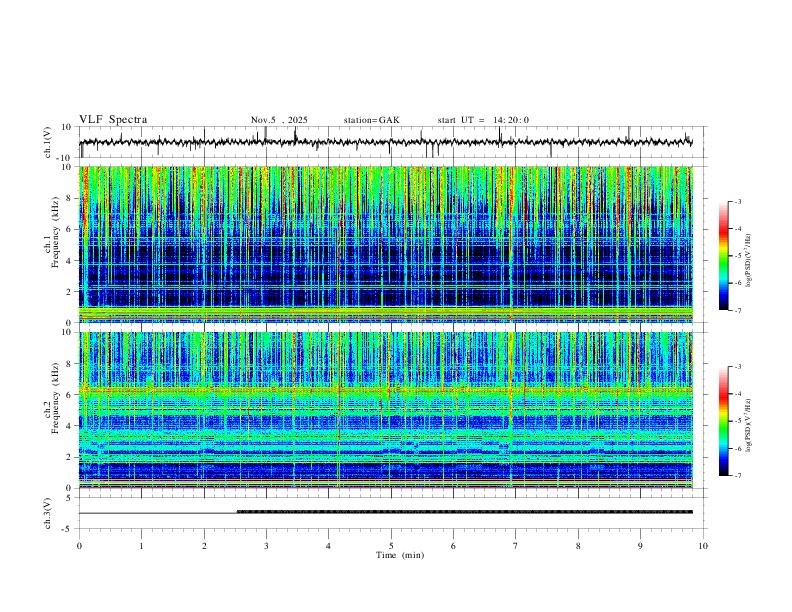Click the thick ch.3 signal trace
The height and width of the screenshot is (612, 792).
point(465,512)
